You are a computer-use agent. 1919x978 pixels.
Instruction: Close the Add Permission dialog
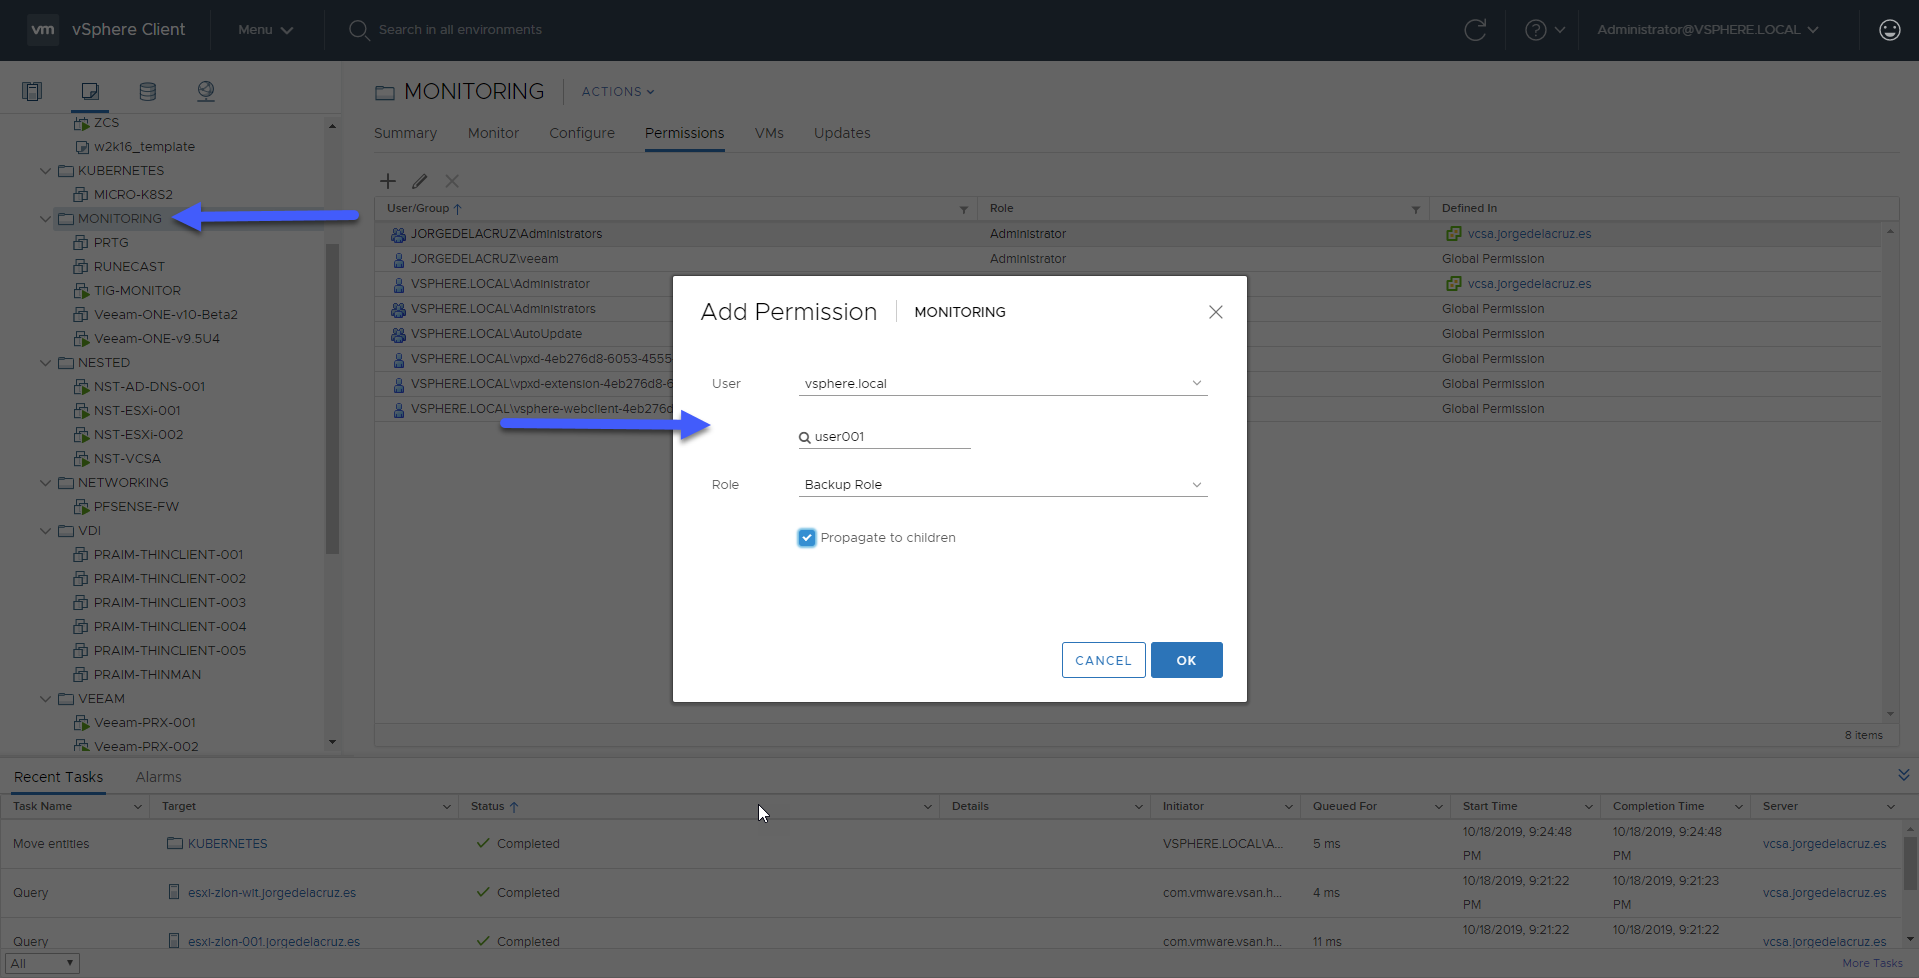[x=1216, y=312]
